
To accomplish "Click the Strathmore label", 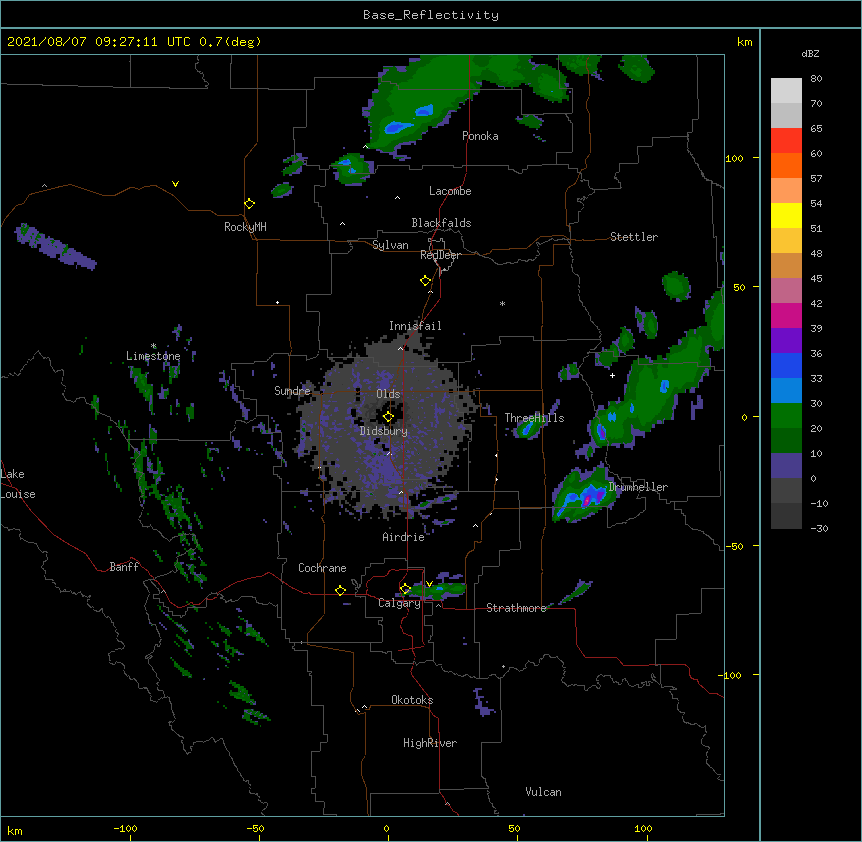I will [516, 608].
